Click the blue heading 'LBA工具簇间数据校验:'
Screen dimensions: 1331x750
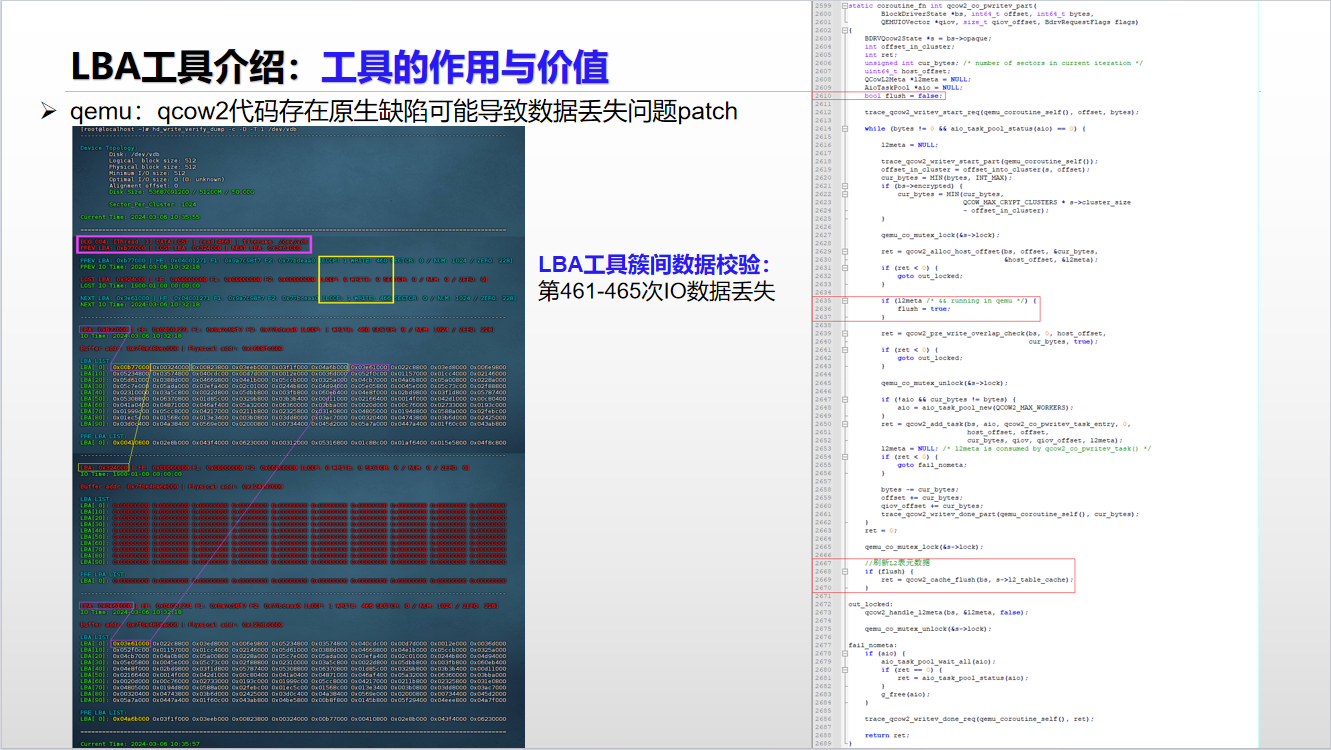(x=654, y=265)
